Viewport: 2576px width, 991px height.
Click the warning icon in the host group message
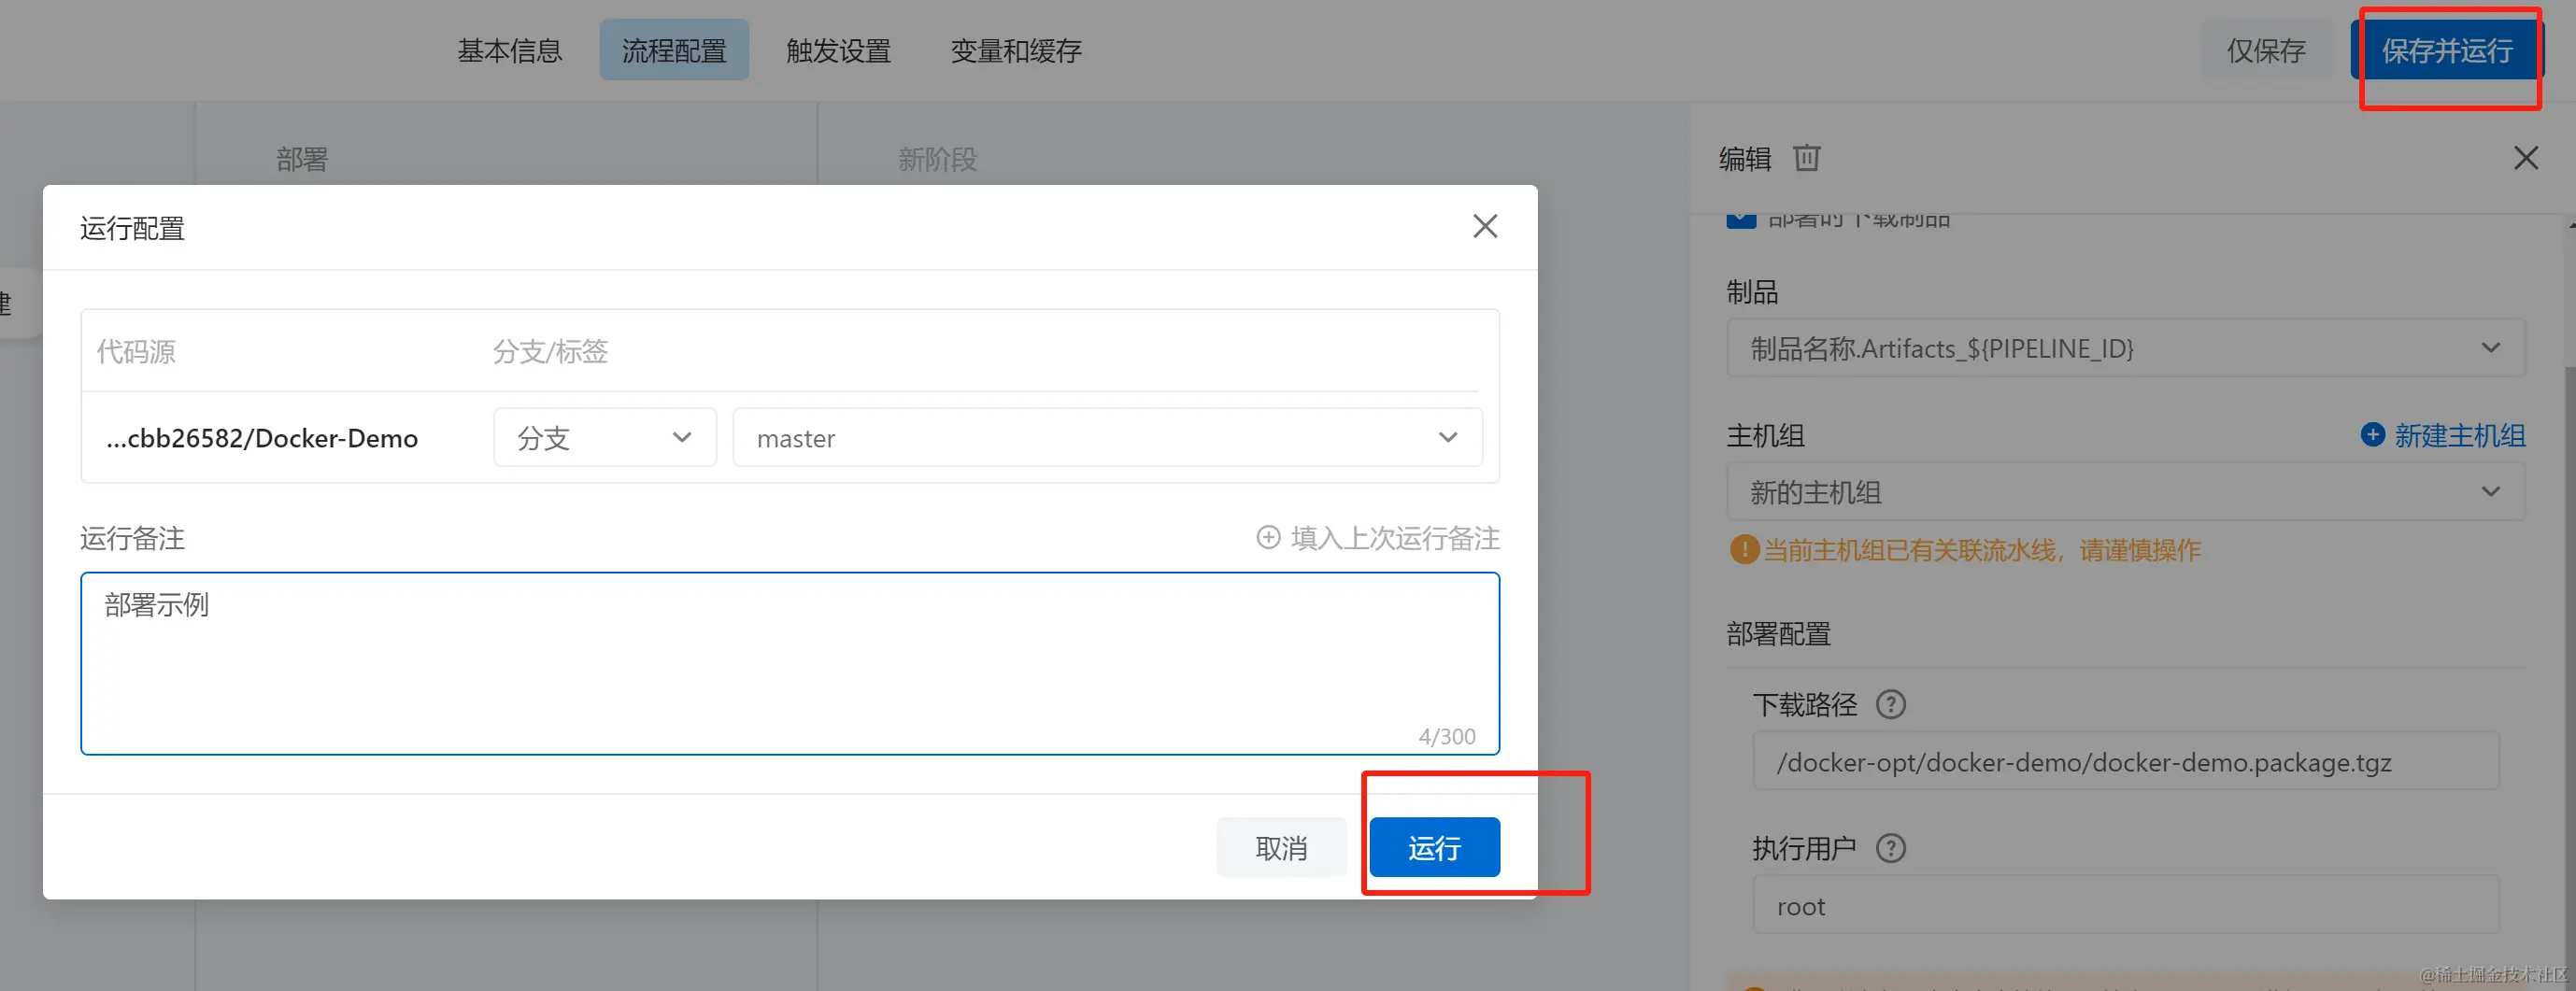[1743, 549]
